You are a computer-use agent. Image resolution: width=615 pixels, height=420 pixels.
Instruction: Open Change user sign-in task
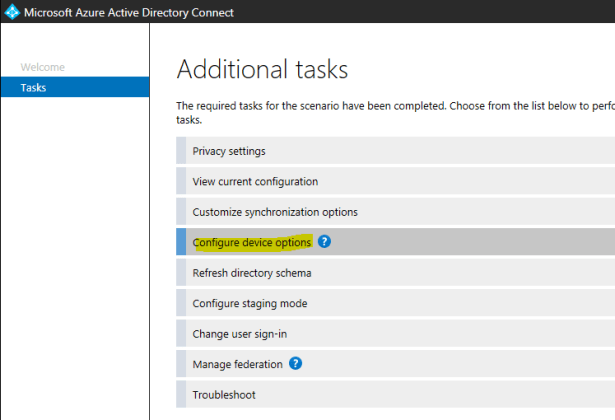pyautogui.click(x=246, y=334)
